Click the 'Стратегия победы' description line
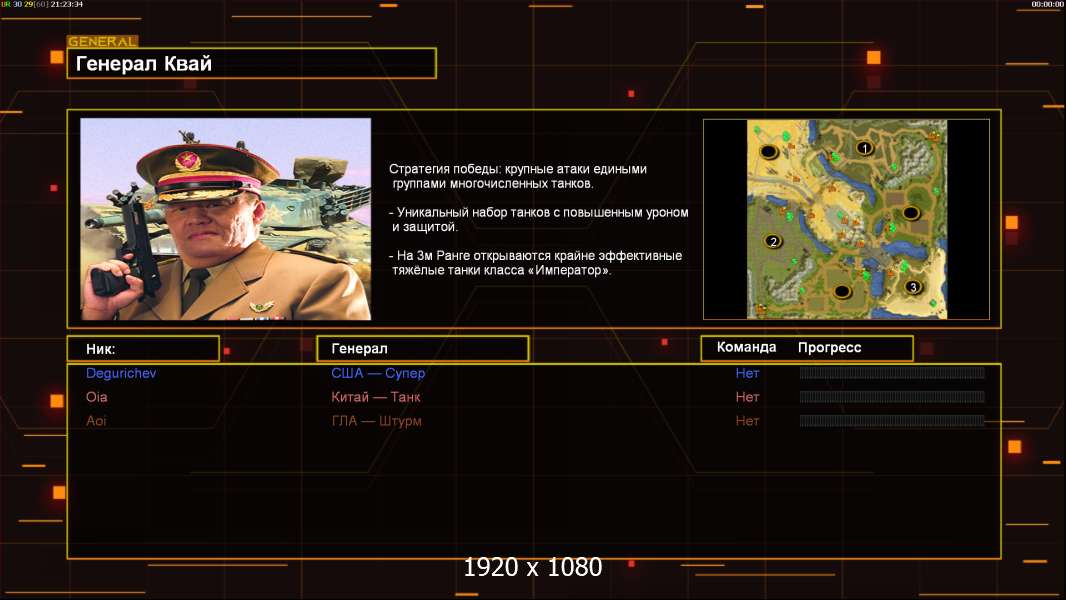This screenshot has height=600, width=1066. coord(518,176)
